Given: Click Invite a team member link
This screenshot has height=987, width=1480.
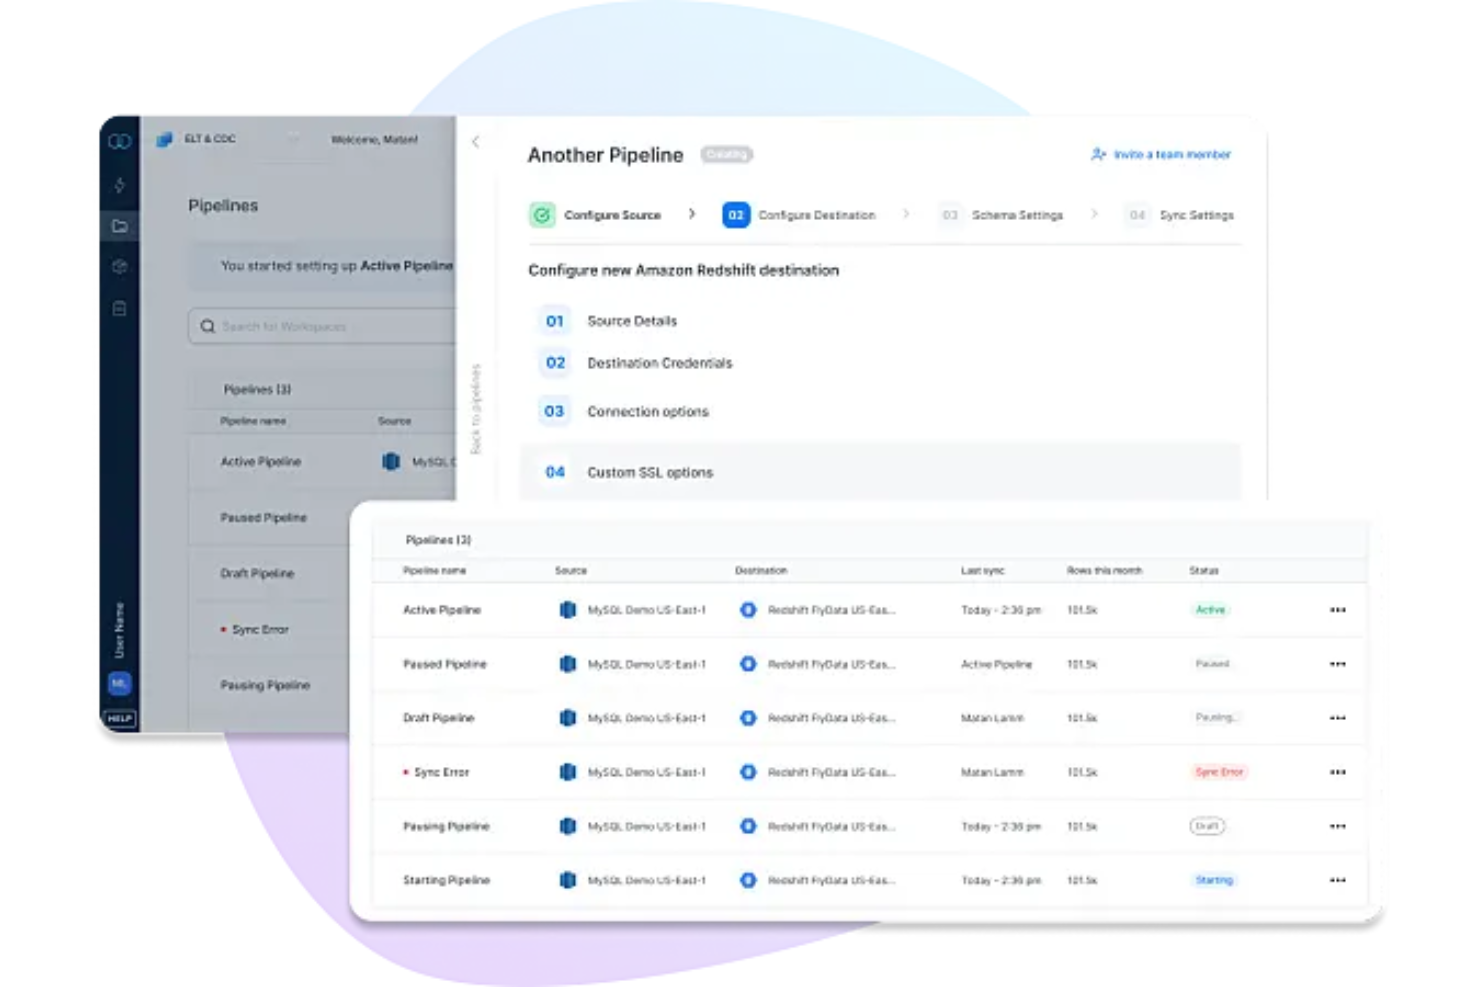Looking at the screenshot, I should tap(1161, 154).
